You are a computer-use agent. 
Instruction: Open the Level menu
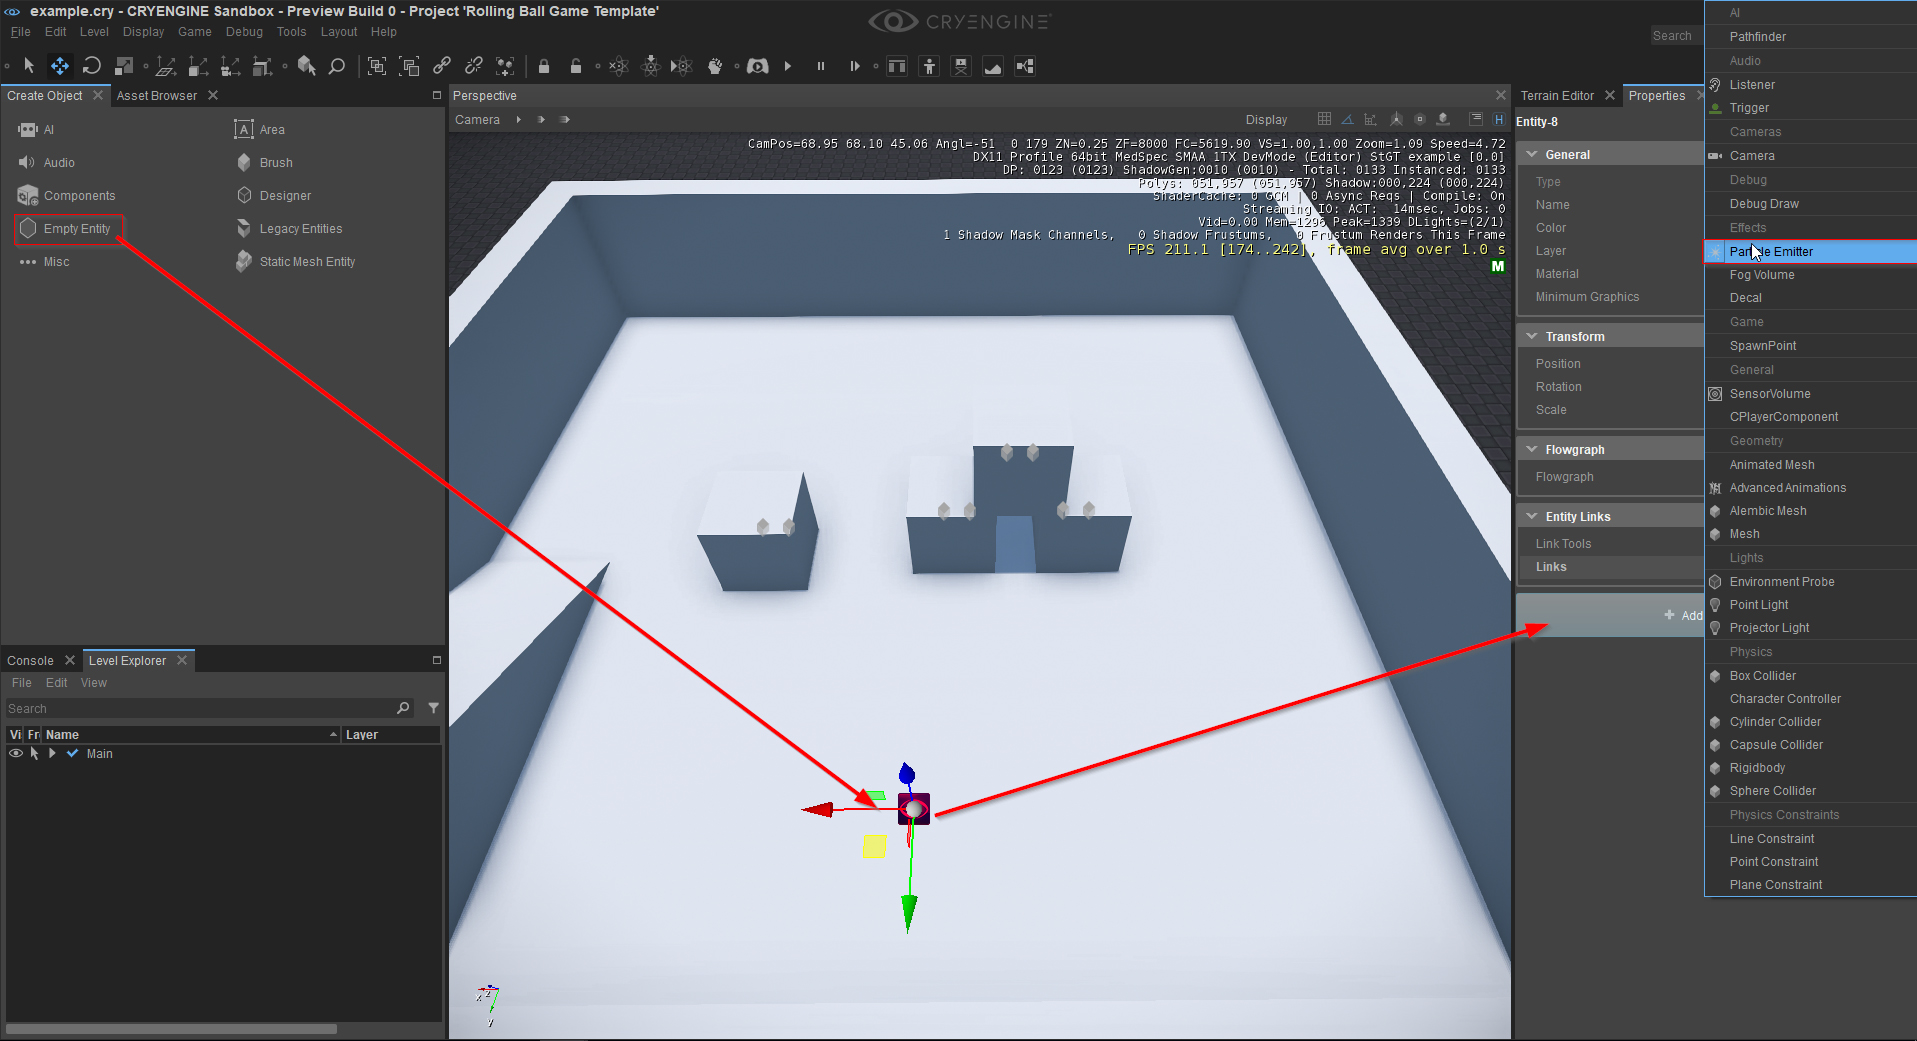click(94, 32)
